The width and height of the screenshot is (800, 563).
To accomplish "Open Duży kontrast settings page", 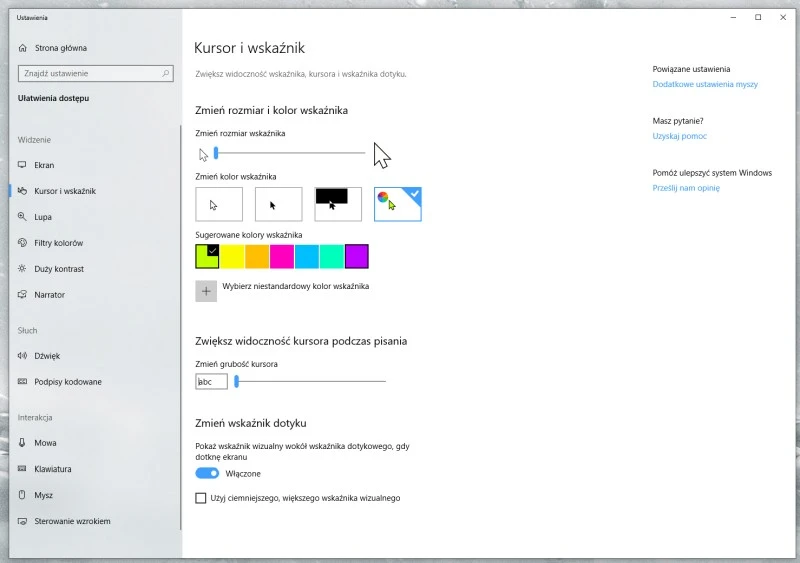I will 59,269.
